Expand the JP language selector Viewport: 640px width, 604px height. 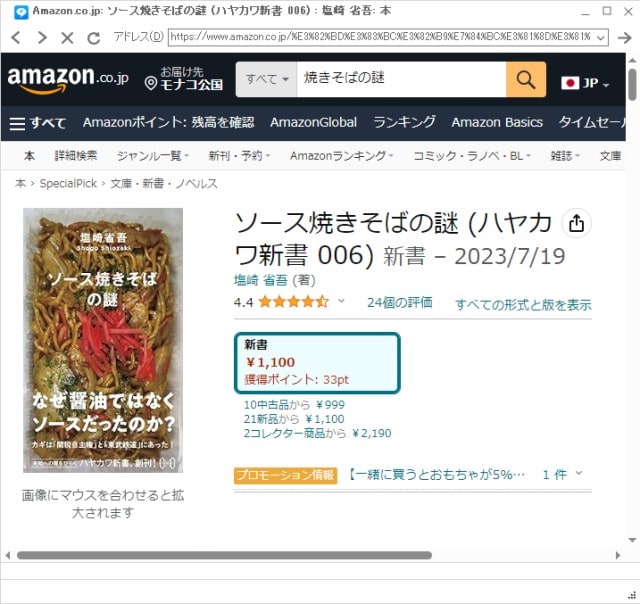point(585,83)
